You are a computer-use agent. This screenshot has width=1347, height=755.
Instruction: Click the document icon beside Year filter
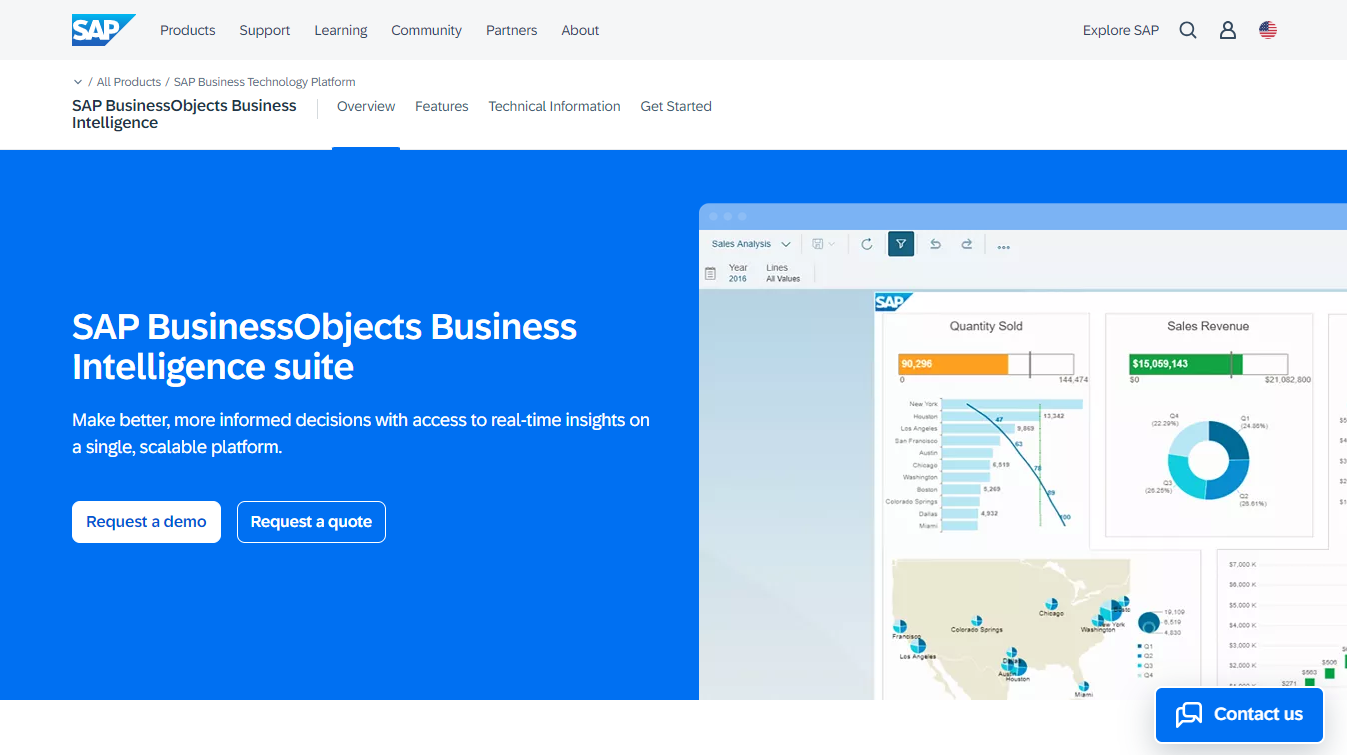point(710,273)
